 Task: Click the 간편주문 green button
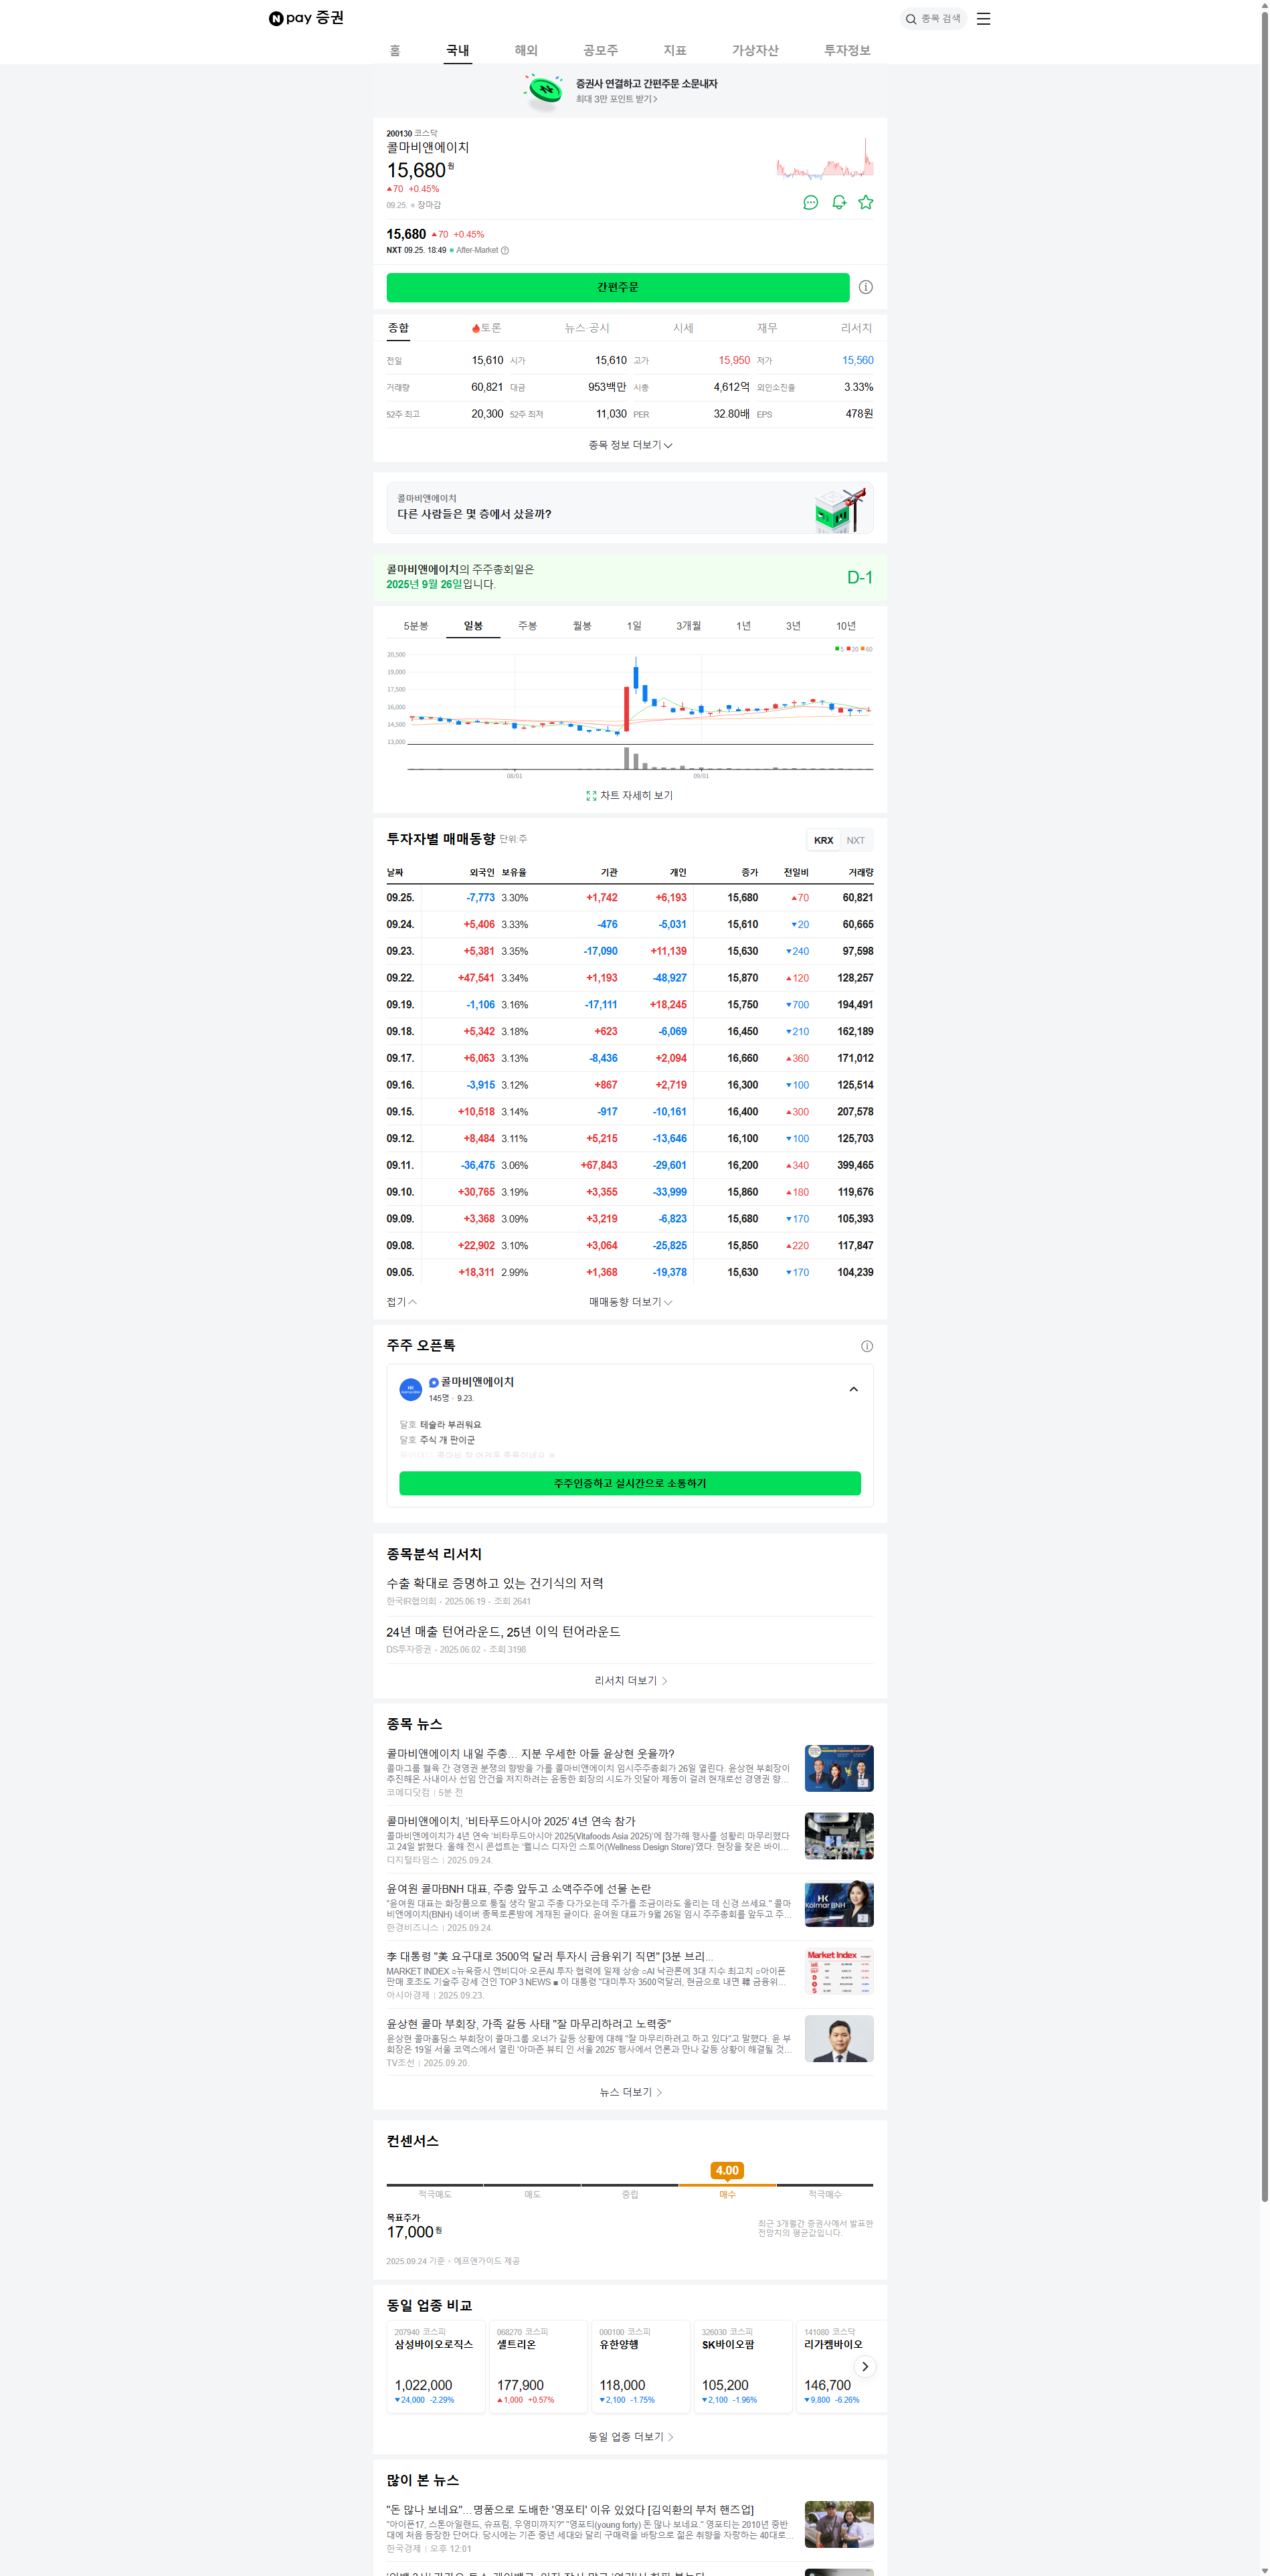[x=618, y=287]
